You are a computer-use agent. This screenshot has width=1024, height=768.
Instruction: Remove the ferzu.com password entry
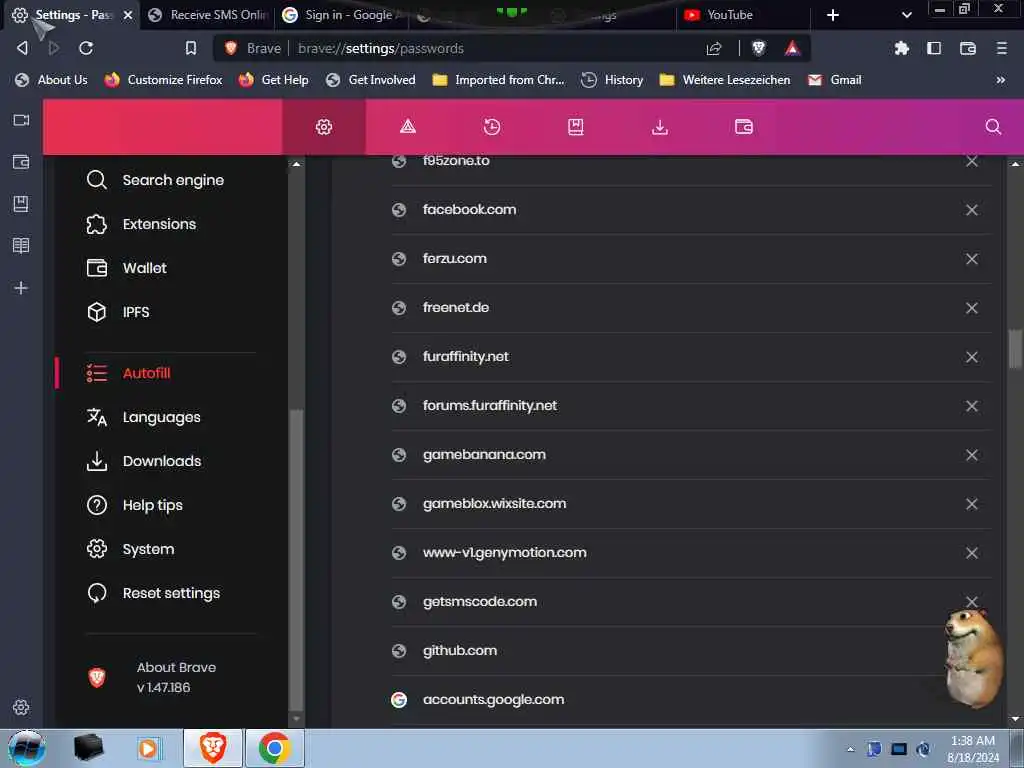972,259
